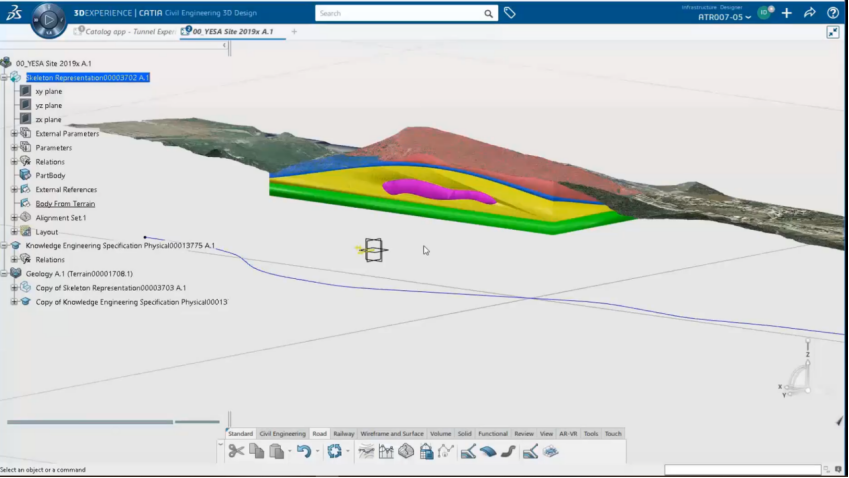Collapse the Geology A.1 tree node
This screenshot has width=849, height=478.
pos(4,273)
